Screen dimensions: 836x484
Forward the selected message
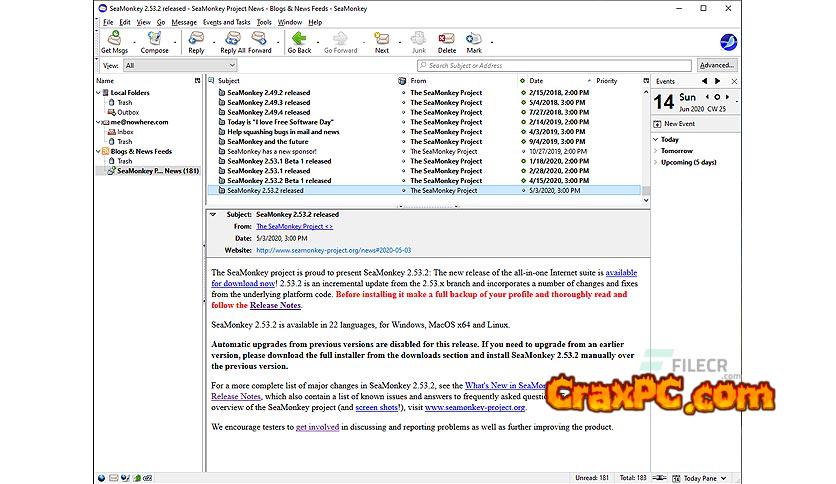[260, 41]
